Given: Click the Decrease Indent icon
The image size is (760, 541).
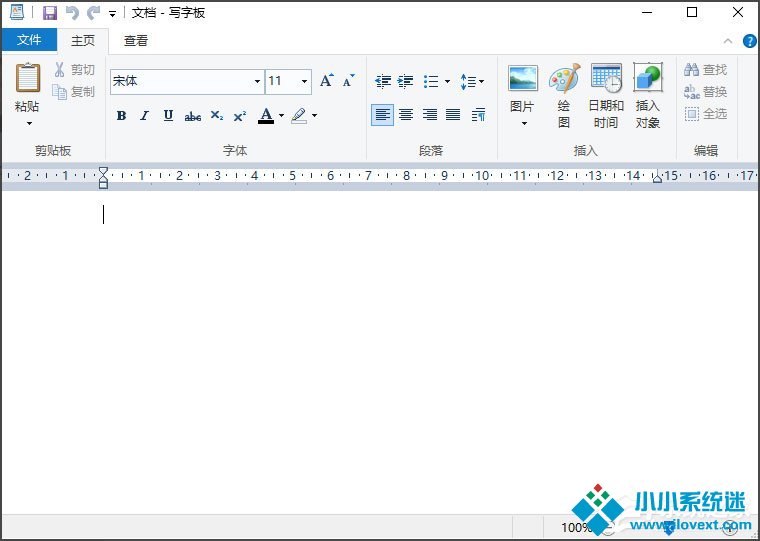Looking at the screenshot, I should [x=383, y=81].
